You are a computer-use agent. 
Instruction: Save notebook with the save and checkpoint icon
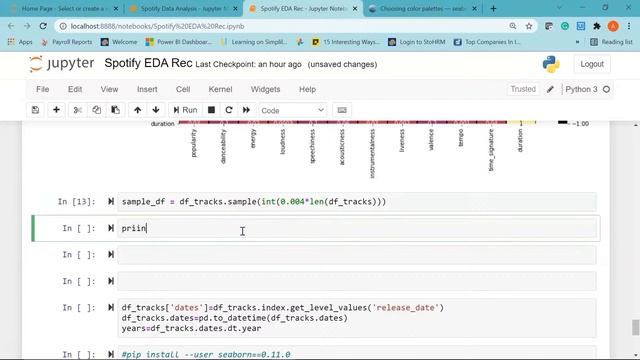pyautogui.click(x=36, y=110)
